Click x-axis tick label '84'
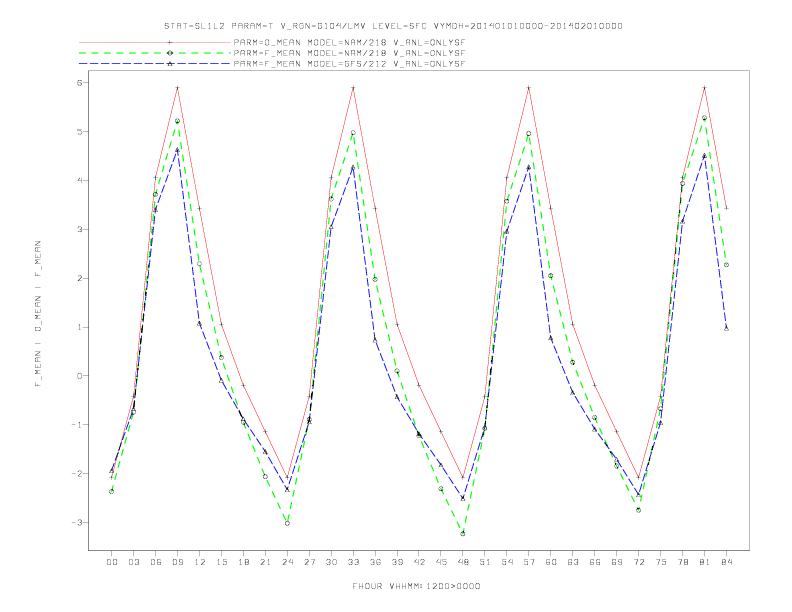This screenshot has height=612, width=792. coord(726,562)
